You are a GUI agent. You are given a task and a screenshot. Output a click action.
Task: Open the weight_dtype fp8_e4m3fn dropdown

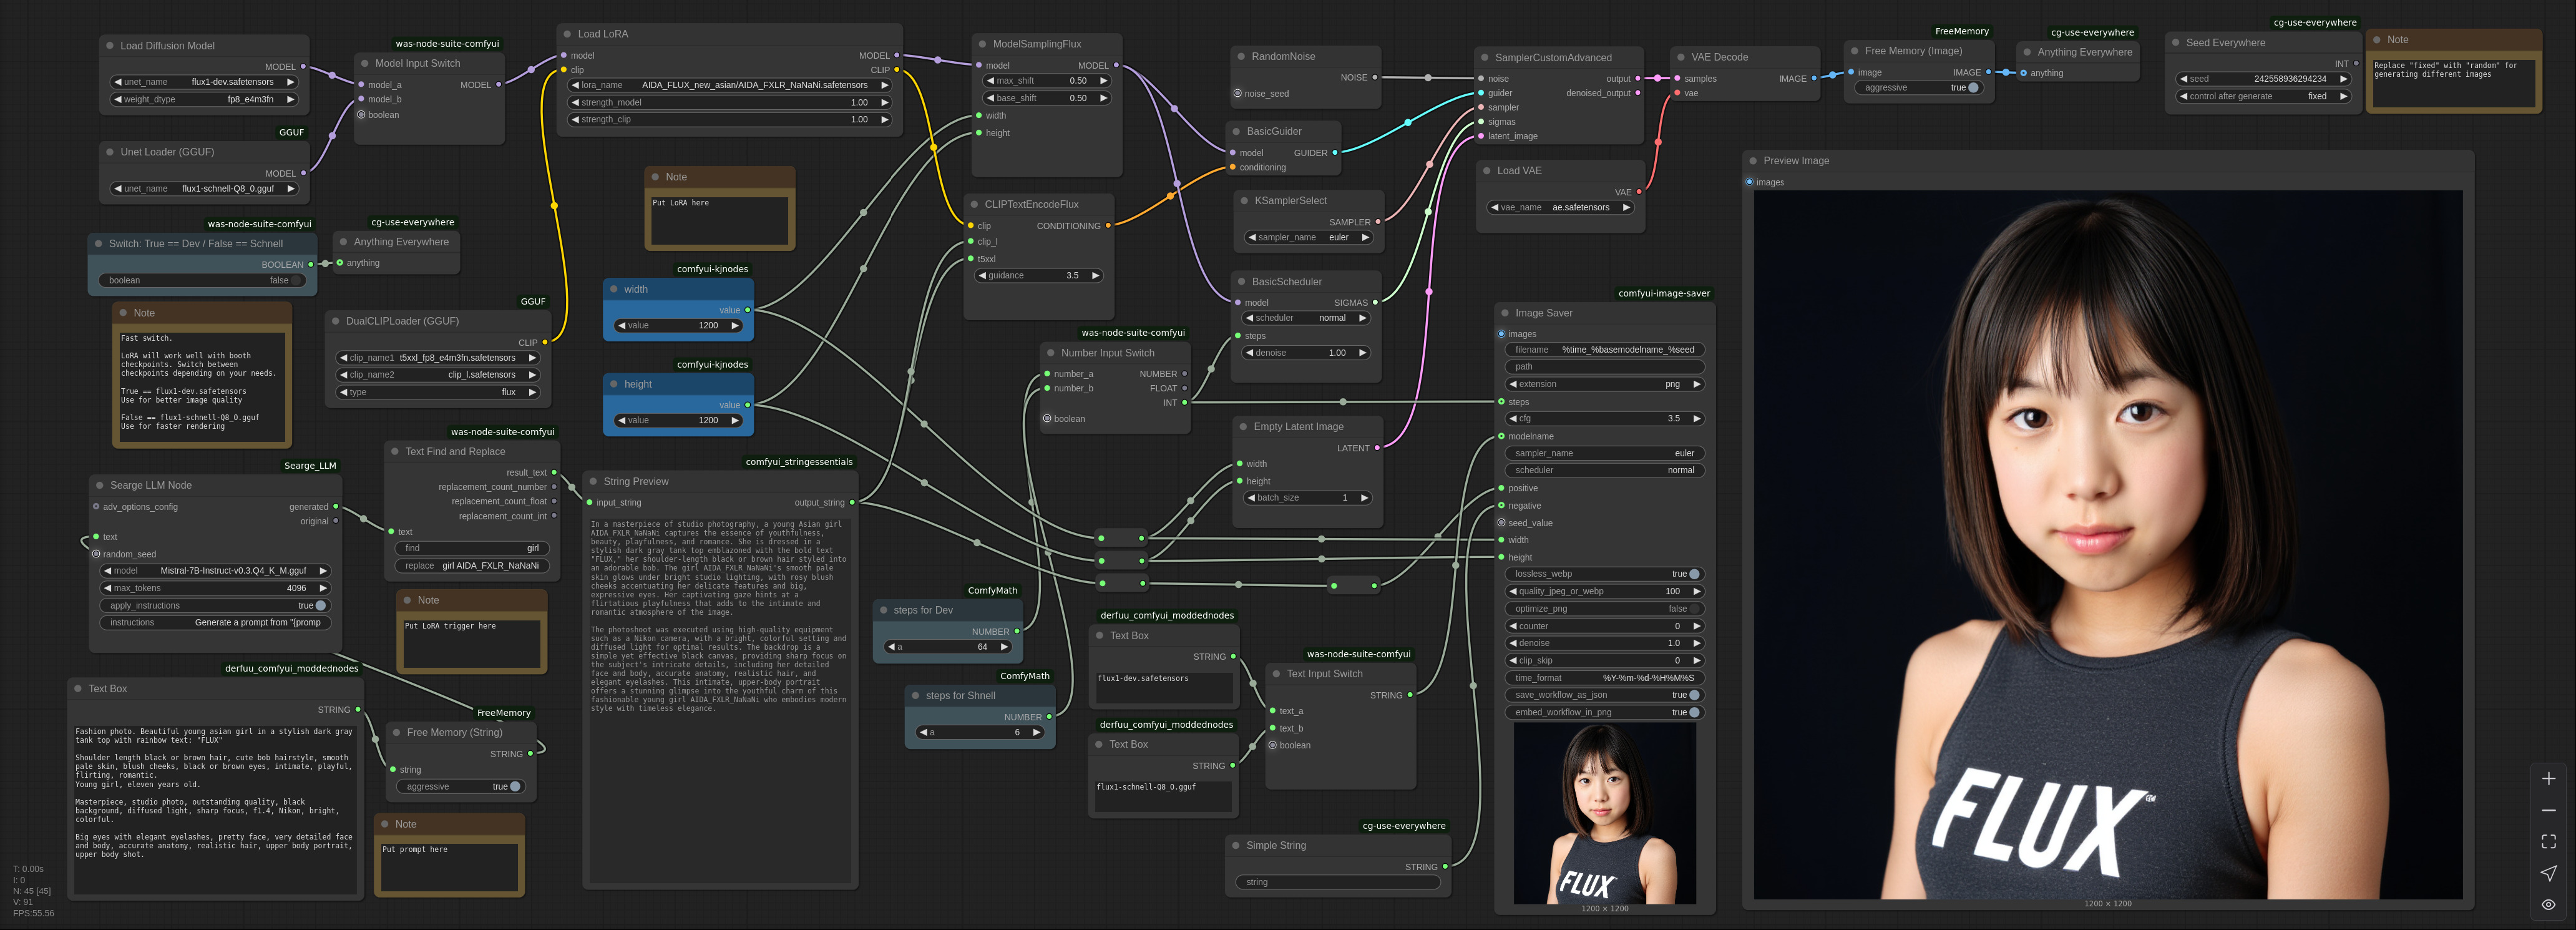click(204, 100)
